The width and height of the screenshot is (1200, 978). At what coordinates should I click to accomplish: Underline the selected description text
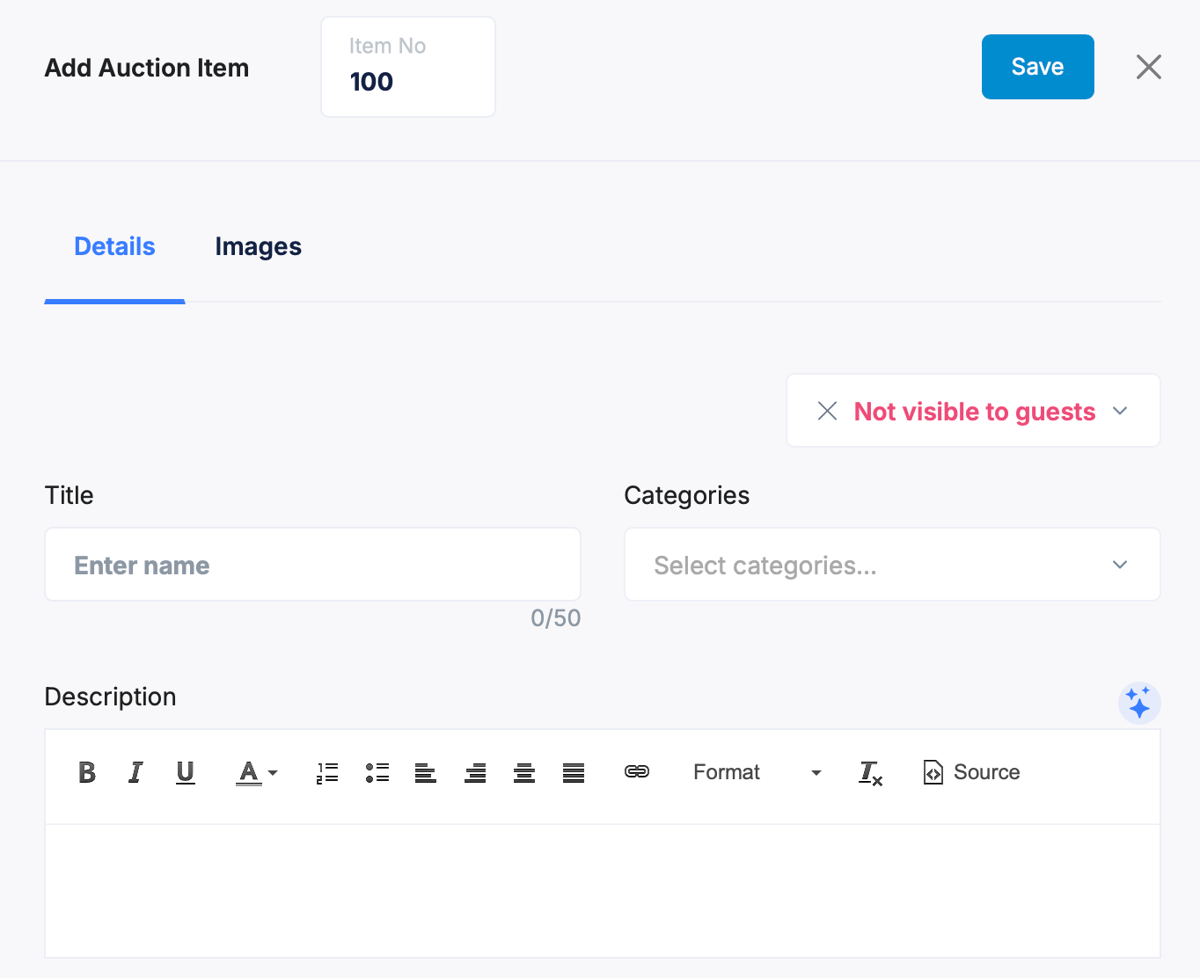[x=185, y=772]
